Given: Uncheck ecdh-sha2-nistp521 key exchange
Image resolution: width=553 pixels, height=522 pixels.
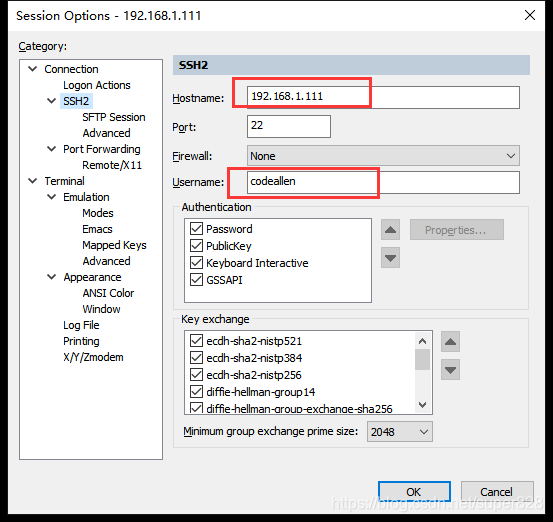Looking at the screenshot, I should coord(196,341).
